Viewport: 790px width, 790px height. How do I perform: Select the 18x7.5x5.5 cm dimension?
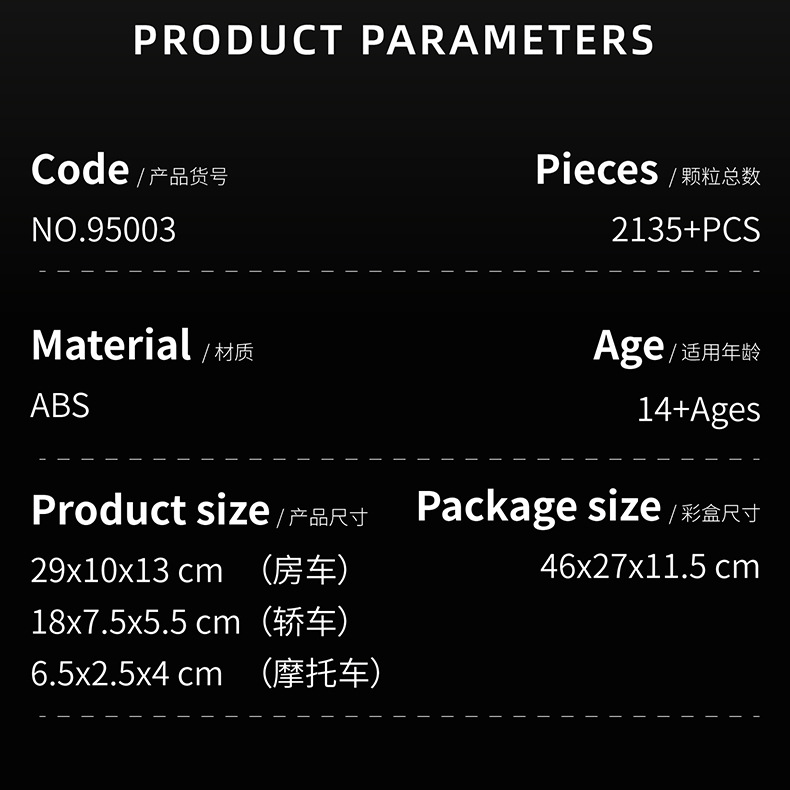[x=136, y=622]
